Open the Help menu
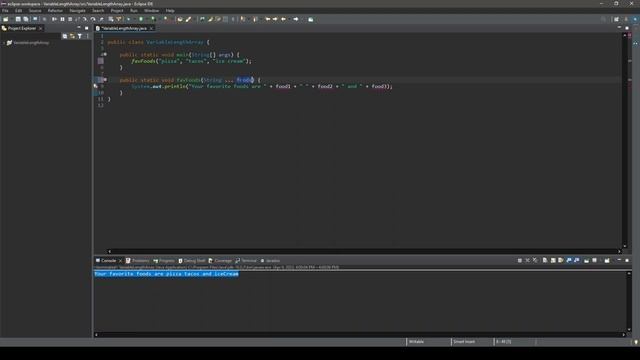Viewport: 640px width, 360px height. pyautogui.click(x=170, y=11)
